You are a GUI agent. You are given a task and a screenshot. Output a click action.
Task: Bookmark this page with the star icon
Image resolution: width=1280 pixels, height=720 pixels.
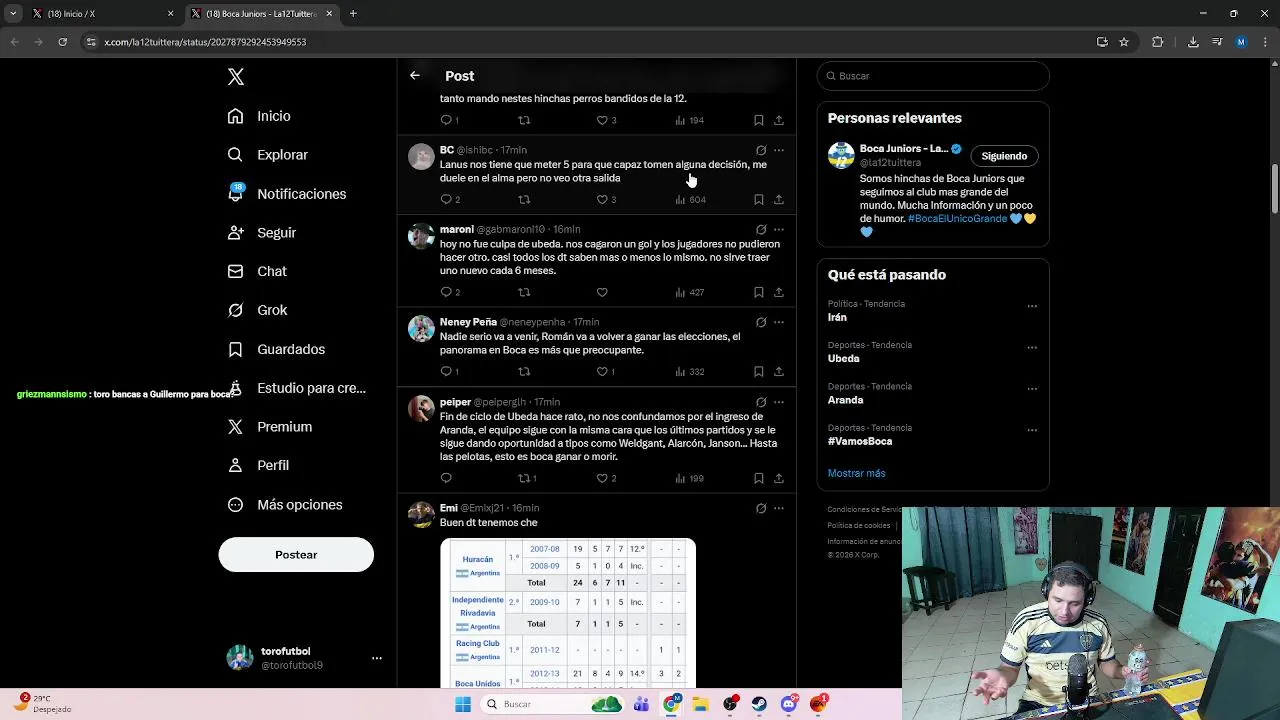click(x=1124, y=42)
